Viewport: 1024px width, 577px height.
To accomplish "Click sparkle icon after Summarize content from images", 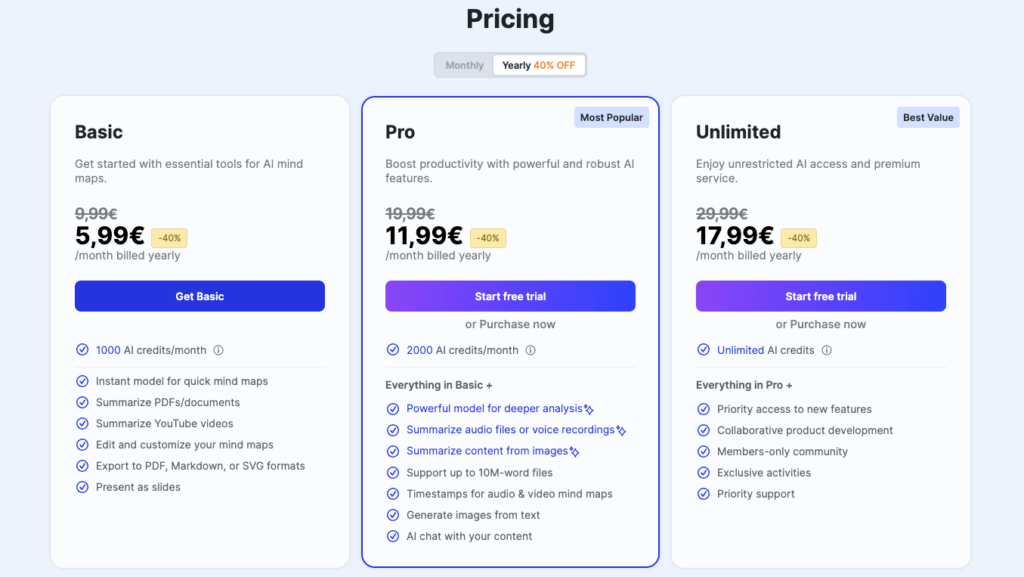I will (574, 451).
